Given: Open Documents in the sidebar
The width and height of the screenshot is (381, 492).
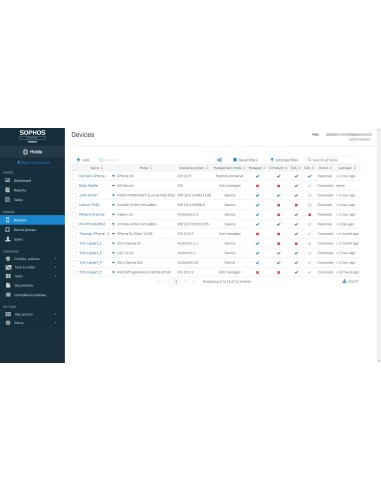Looking at the screenshot, I should tap(24, 286).
